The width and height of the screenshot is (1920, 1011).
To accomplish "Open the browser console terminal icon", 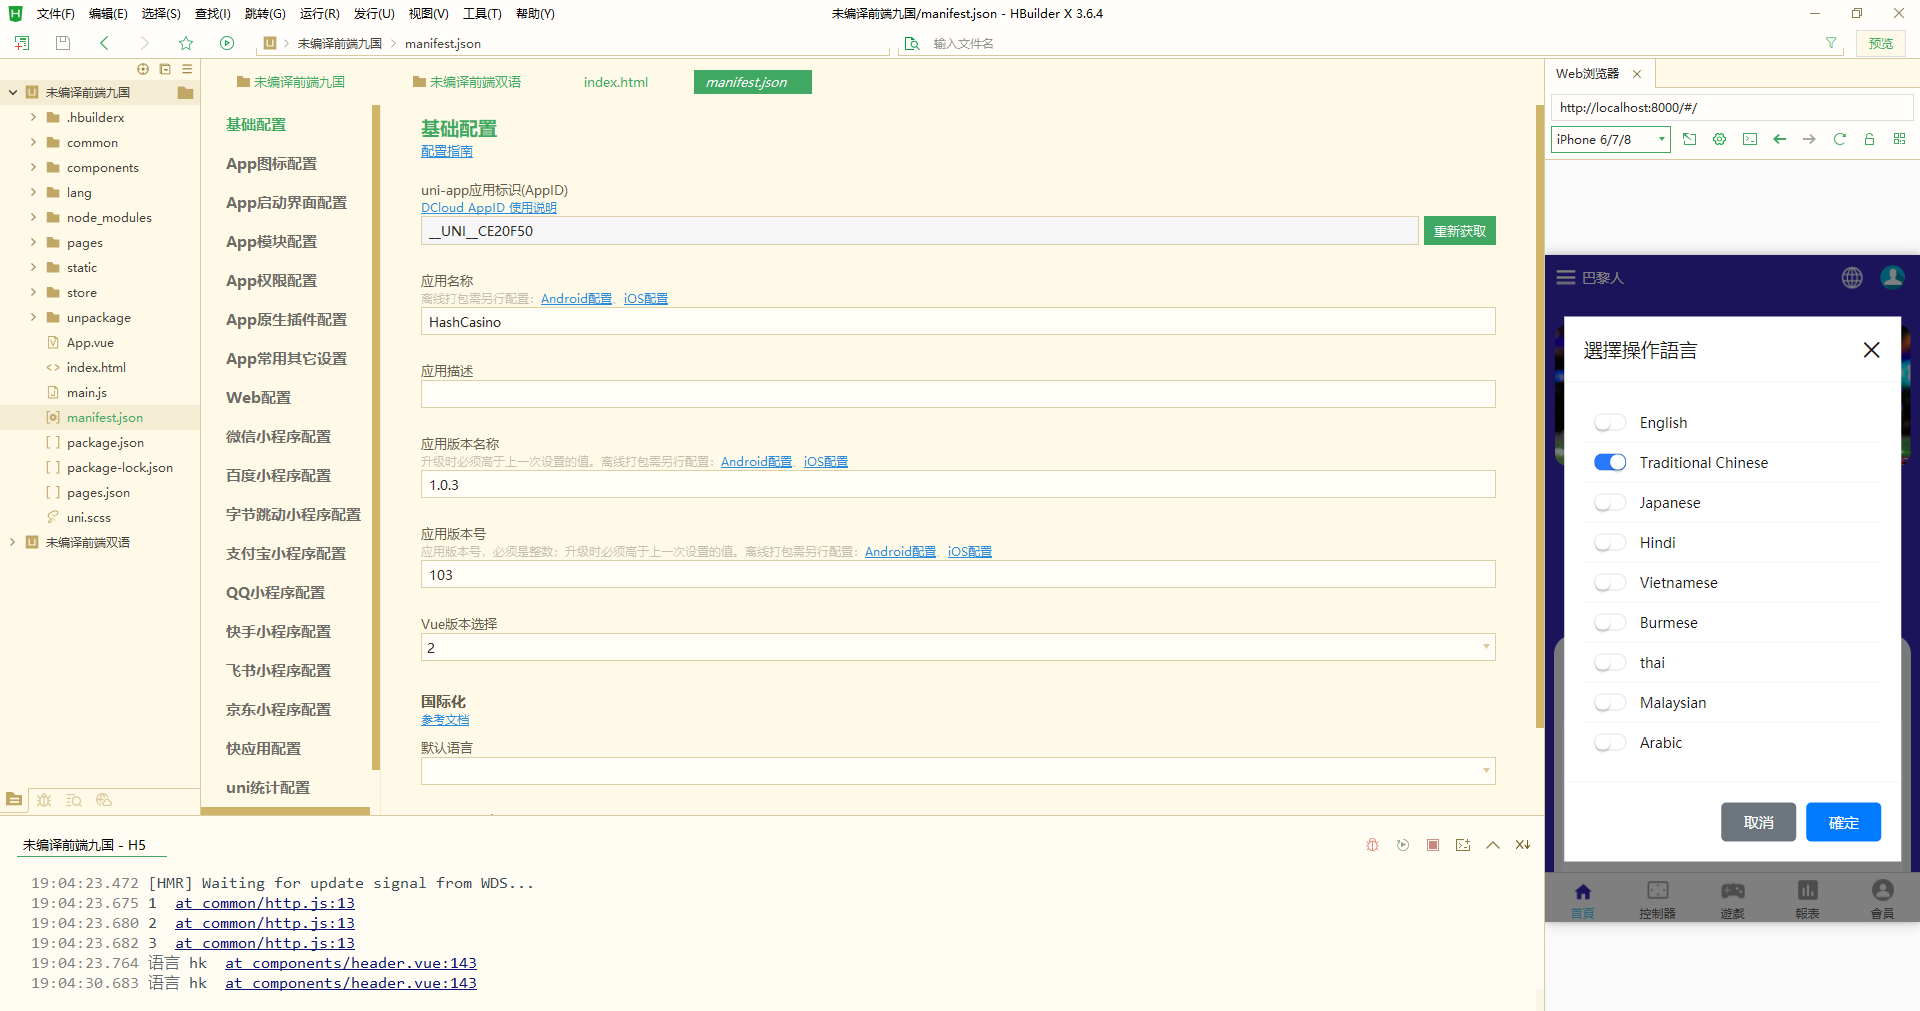I will tap(1750, 139).
